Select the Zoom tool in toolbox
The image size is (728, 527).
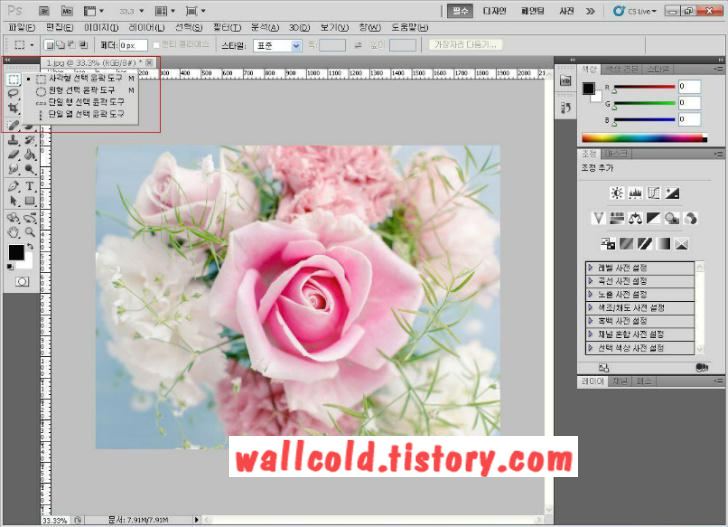30,232
